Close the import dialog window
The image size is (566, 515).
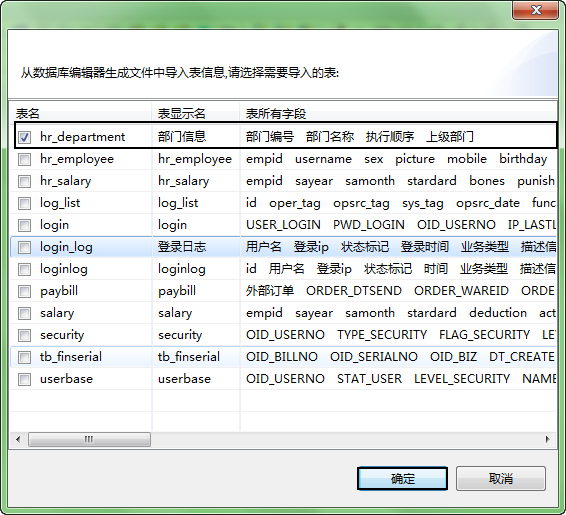coord(536,10)
